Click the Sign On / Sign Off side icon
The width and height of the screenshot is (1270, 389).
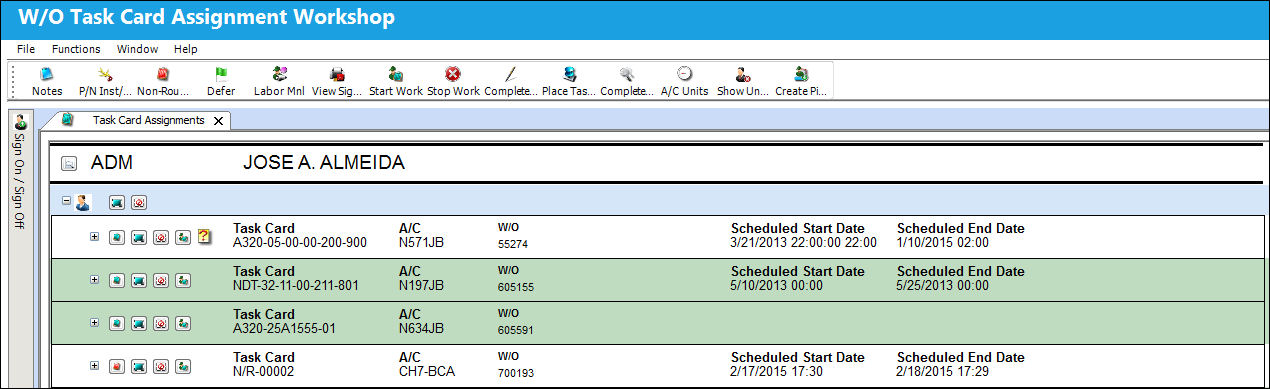click(x=20, y=123)
